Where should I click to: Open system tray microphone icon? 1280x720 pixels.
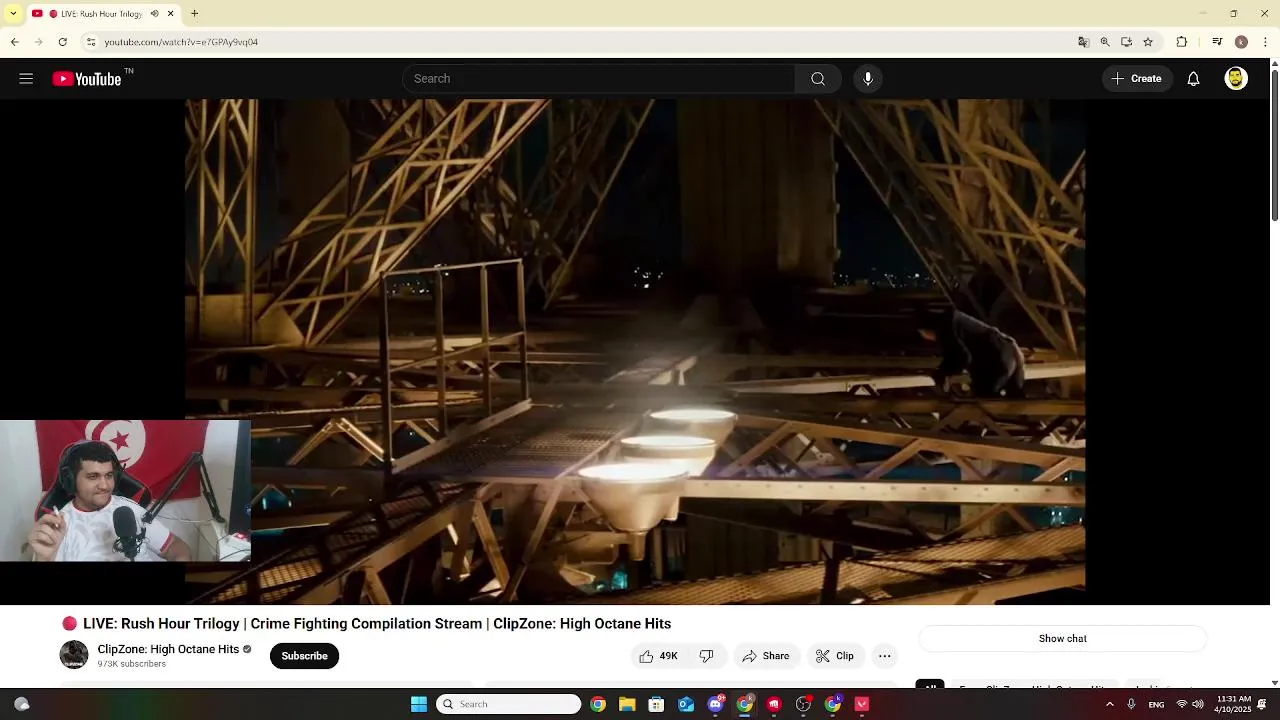[1131, 704]
